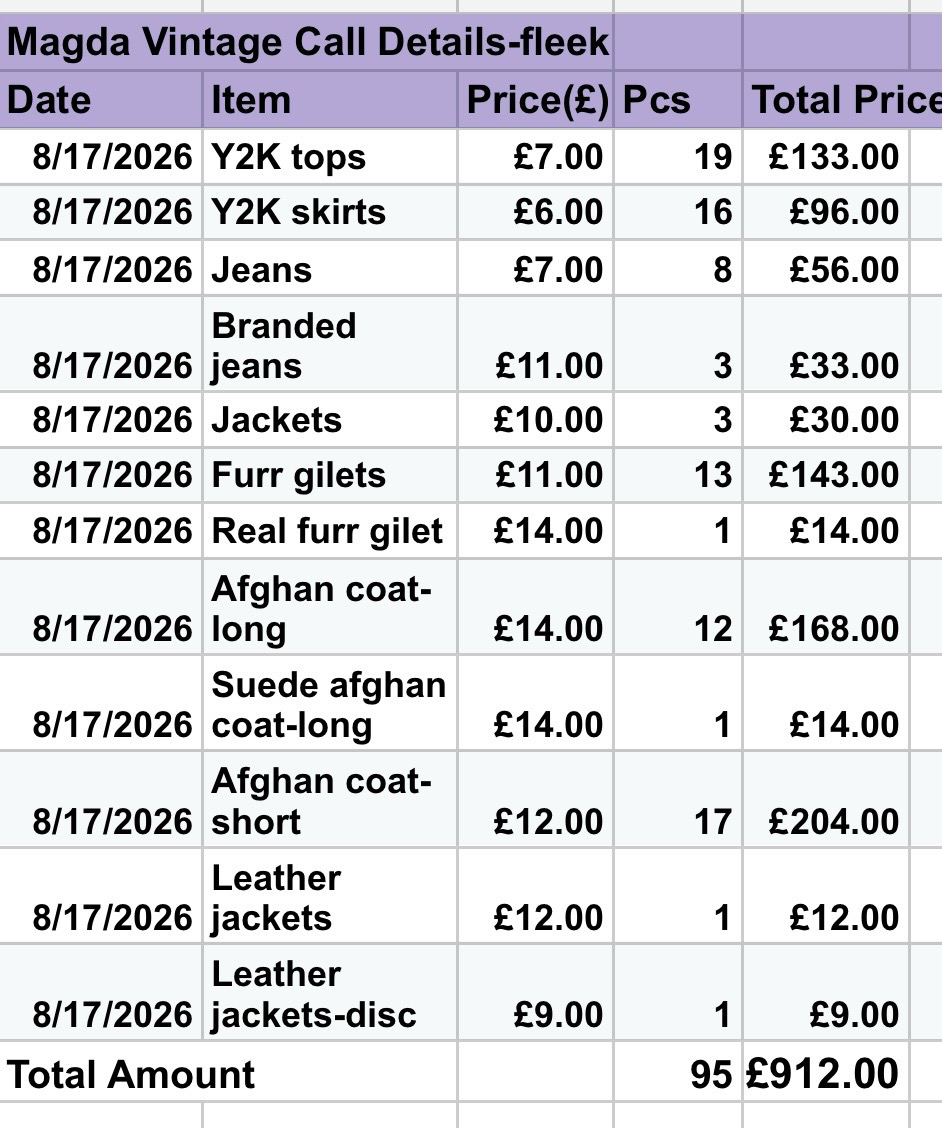The width and height of the screenshot is (942, 1128).
Task: Select the Item column header
Action: (x=330, y=99)
